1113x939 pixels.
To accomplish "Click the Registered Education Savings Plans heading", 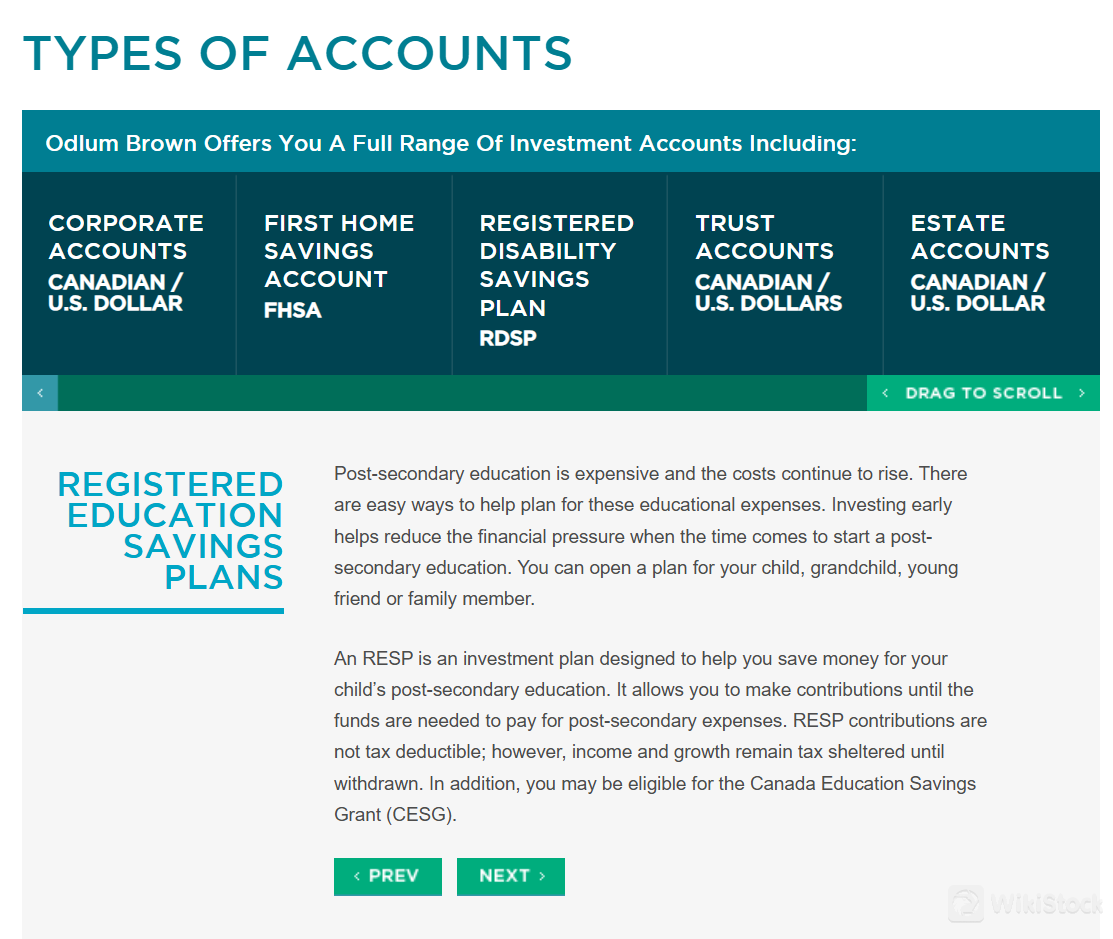I will pyautogui.click(x=172, y=531).
